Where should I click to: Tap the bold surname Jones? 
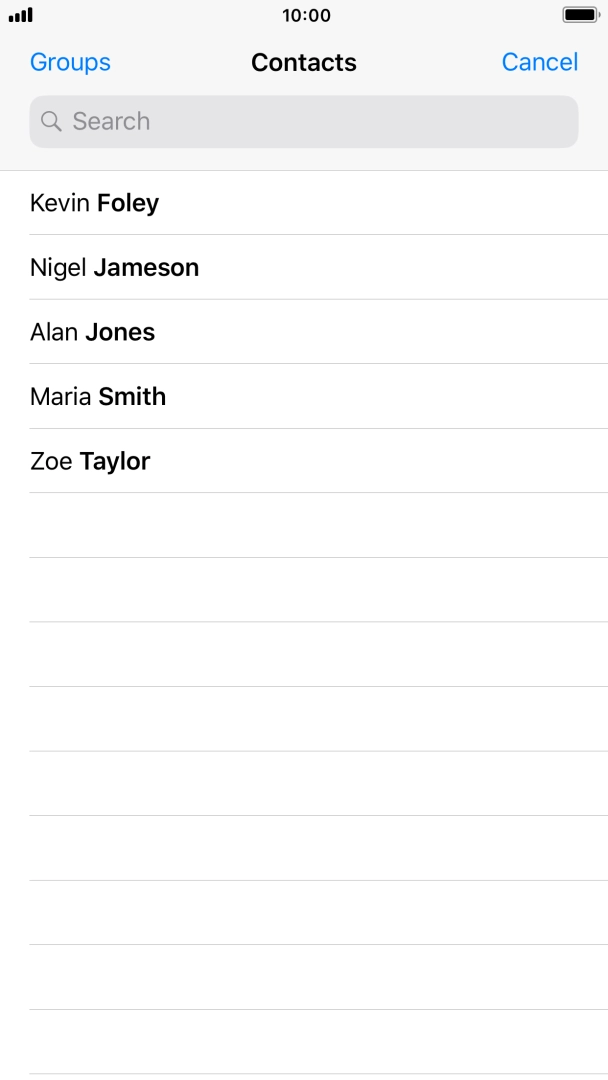pyautogui.click(x=120, y=332)
